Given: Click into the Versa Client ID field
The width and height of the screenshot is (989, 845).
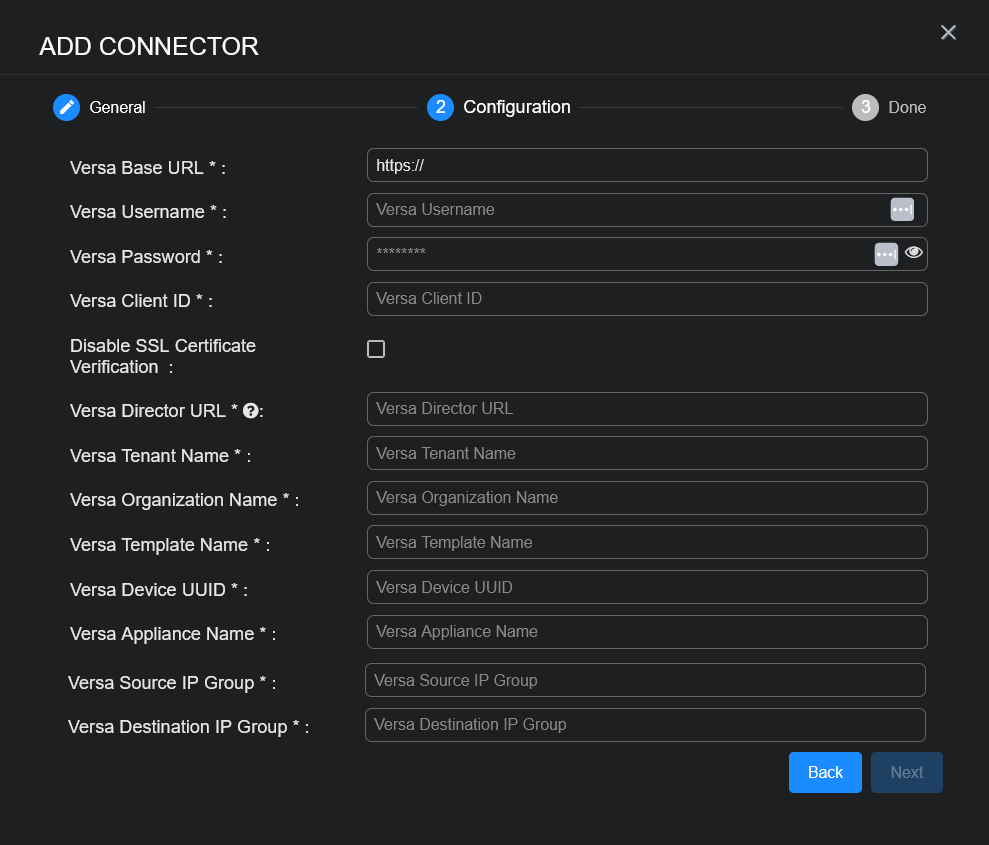Looking at the screenshot, I should pyautogui.click(x=646, y=299).
